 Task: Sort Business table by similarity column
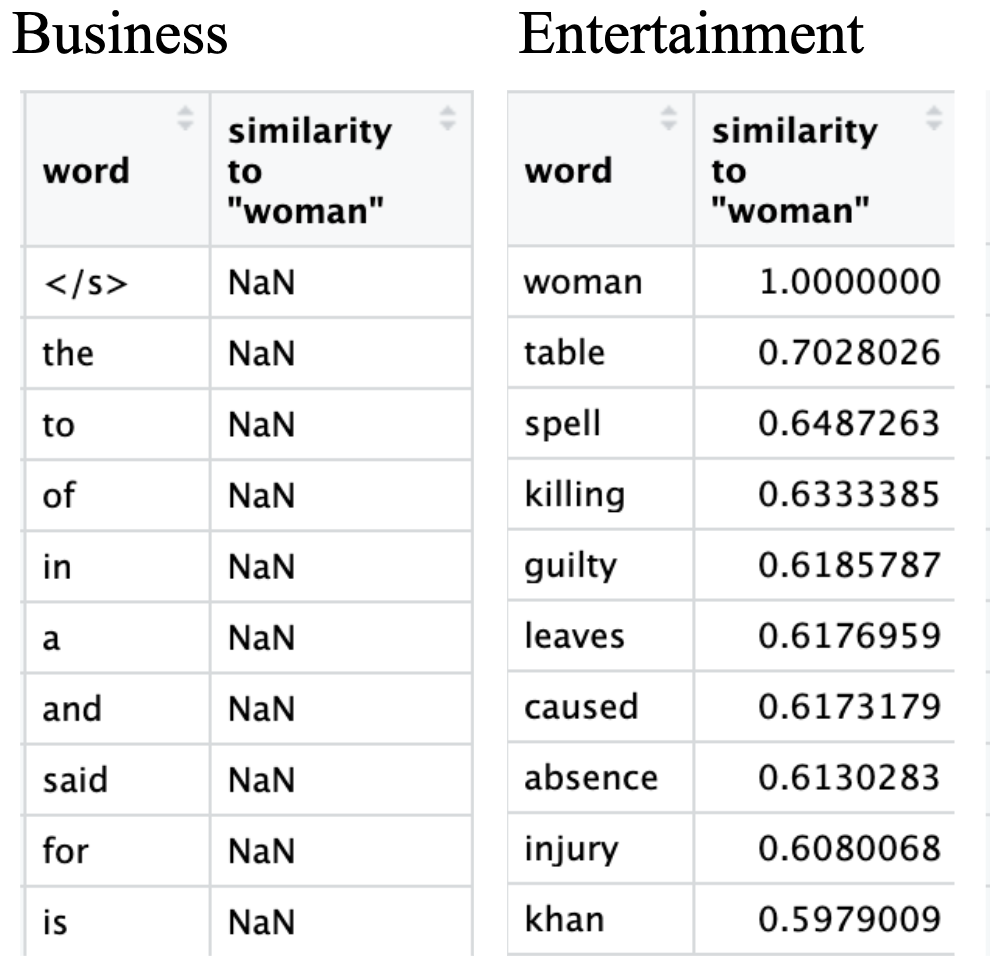(448, 119)
